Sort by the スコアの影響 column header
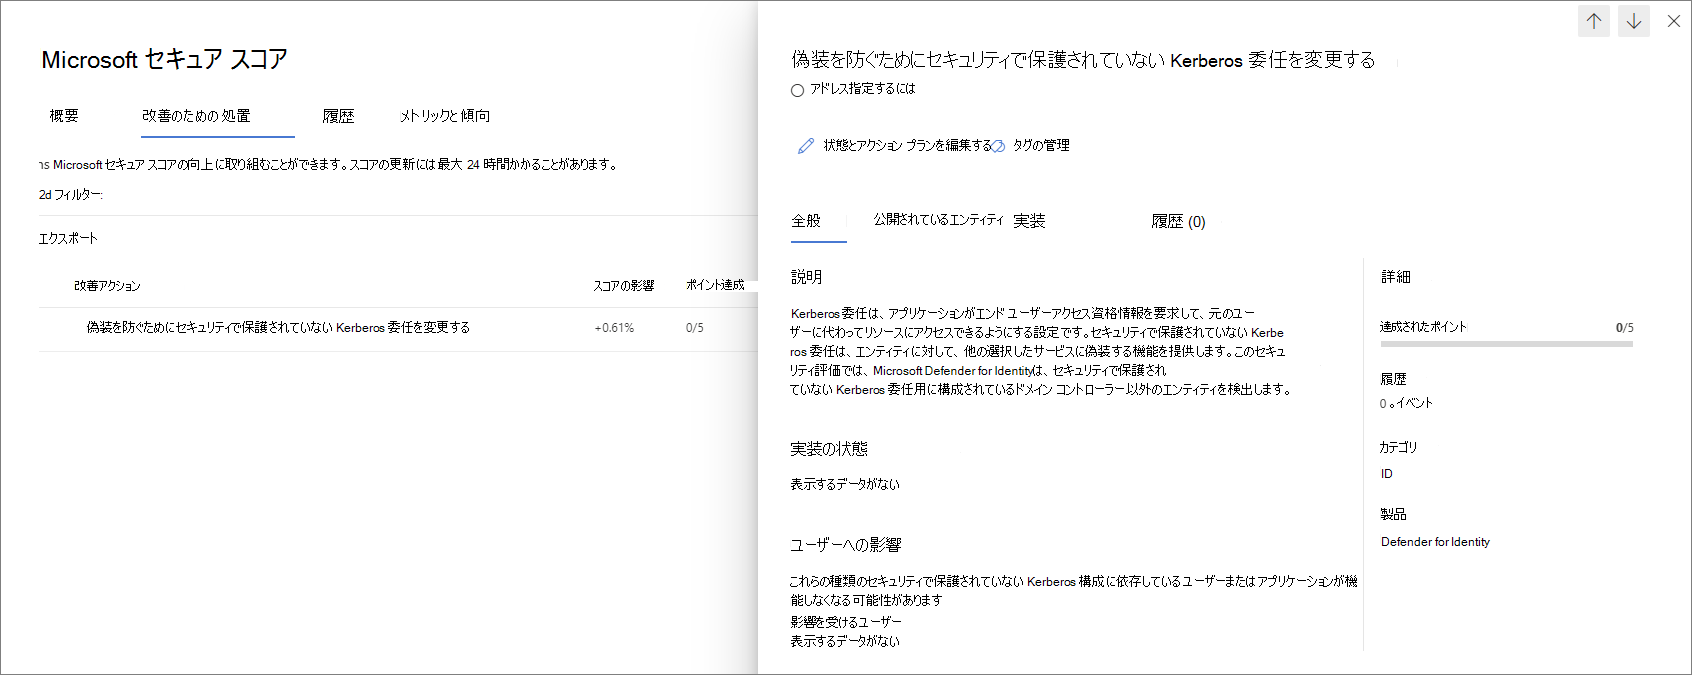1692x675 pixels. coord(623,286)
